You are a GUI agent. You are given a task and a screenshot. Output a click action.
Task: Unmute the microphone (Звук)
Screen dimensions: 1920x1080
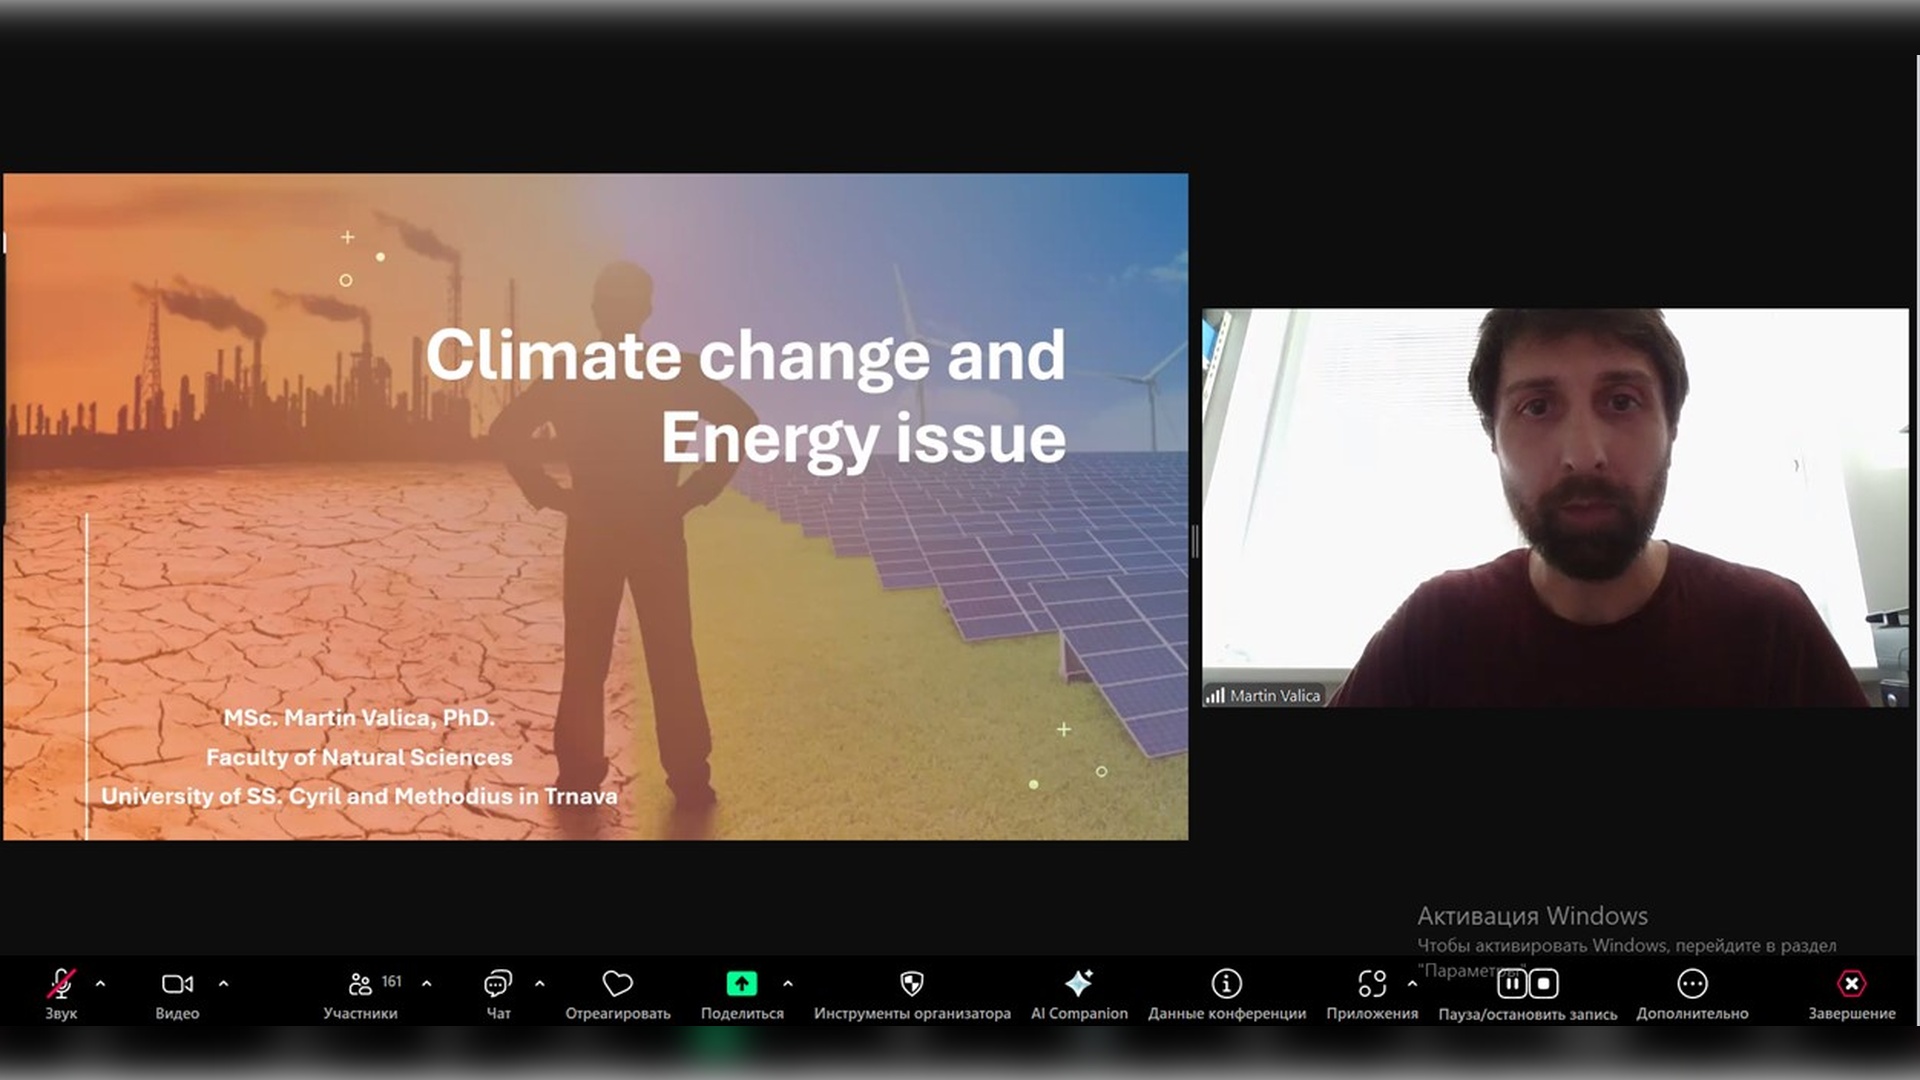click(61, 985)
